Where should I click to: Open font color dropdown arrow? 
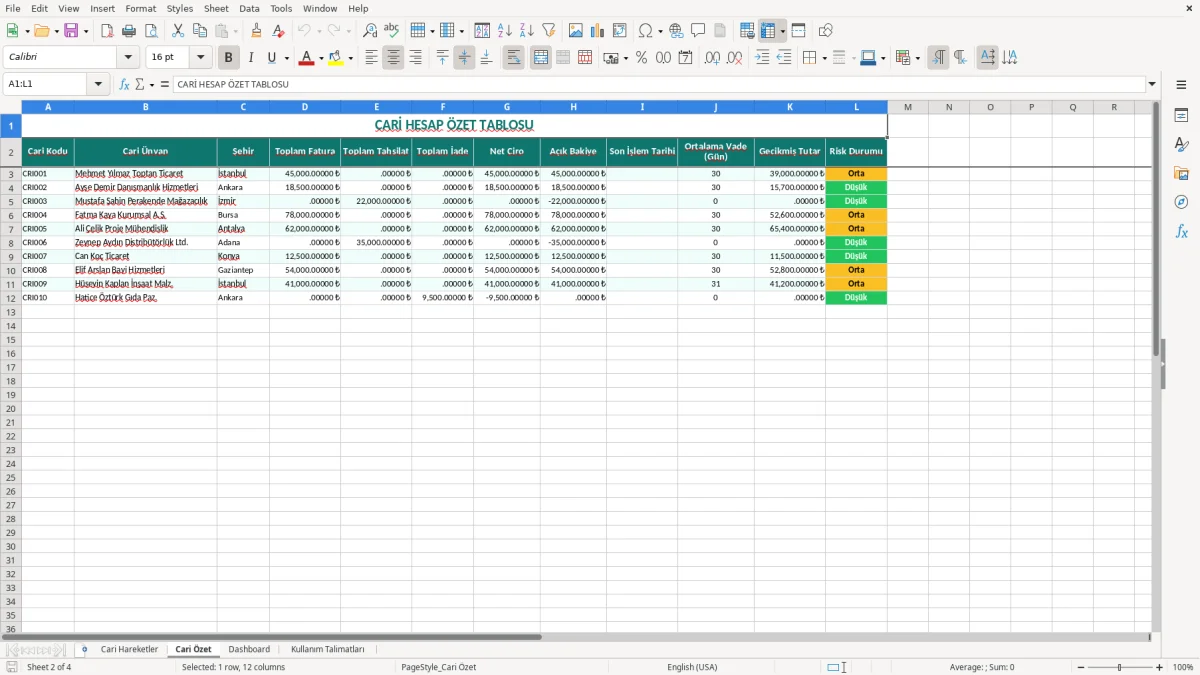(x=320, y=58)
